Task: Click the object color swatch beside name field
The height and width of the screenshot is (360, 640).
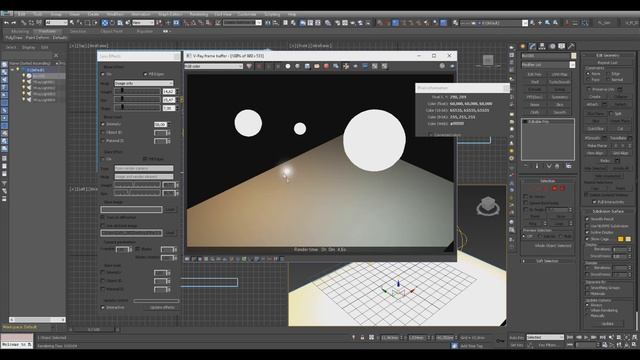Action: pyautogui.click(x=573, y=56)
